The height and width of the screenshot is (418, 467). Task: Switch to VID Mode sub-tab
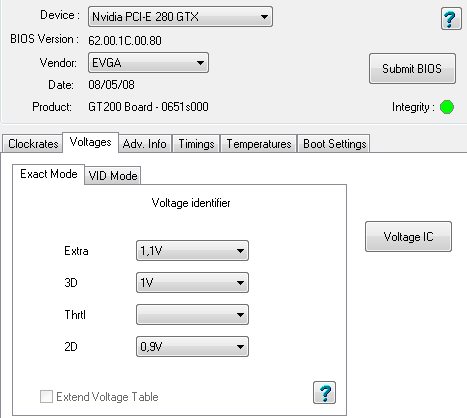tap(113, 175)
